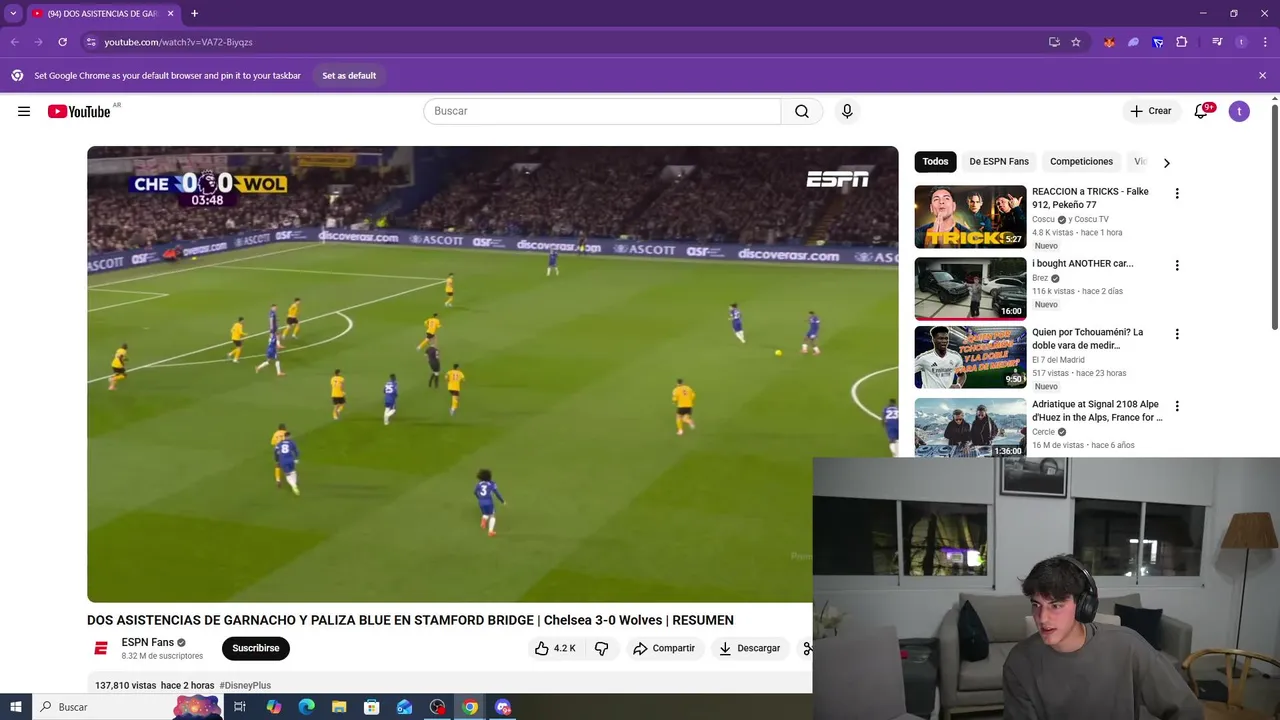The height and width of the screenshot is (720, 1280).
Task: Switch to the DOS ASISTENCIAS browser tab
Action: coord(103,14)
